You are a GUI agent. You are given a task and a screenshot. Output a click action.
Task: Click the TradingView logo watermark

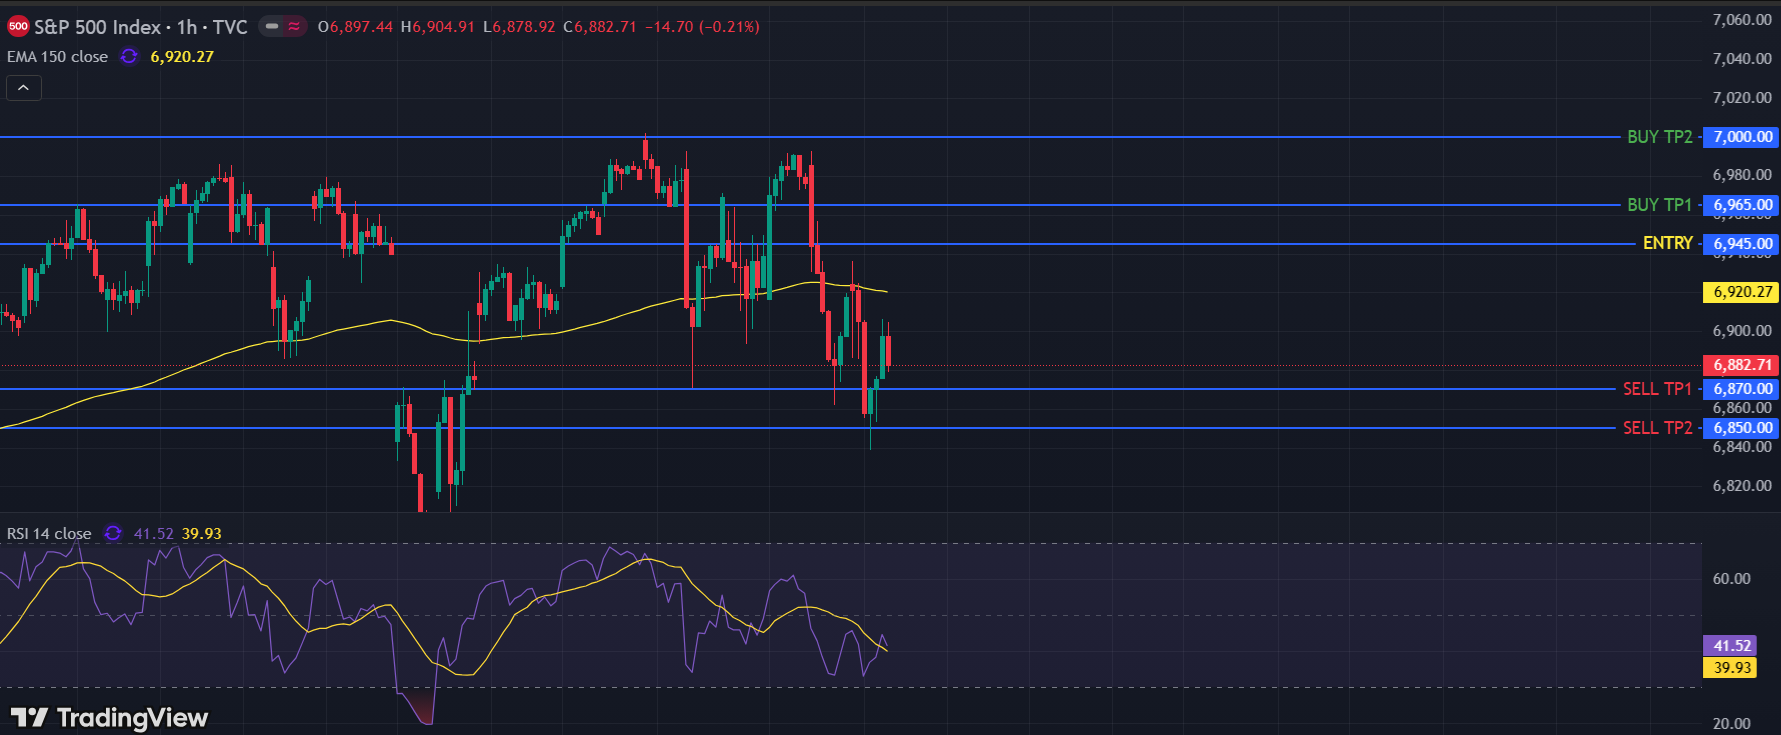[x=110, y=717]
